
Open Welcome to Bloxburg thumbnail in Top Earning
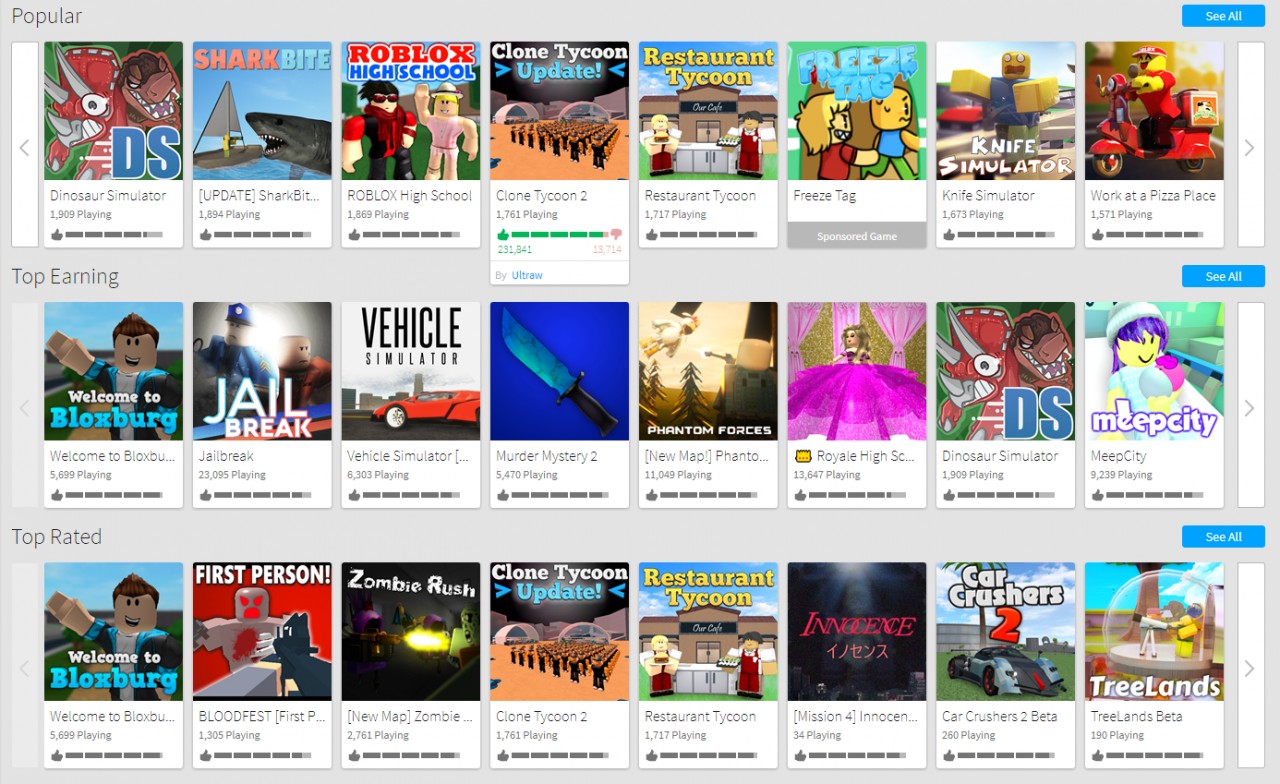click(114, 371)
